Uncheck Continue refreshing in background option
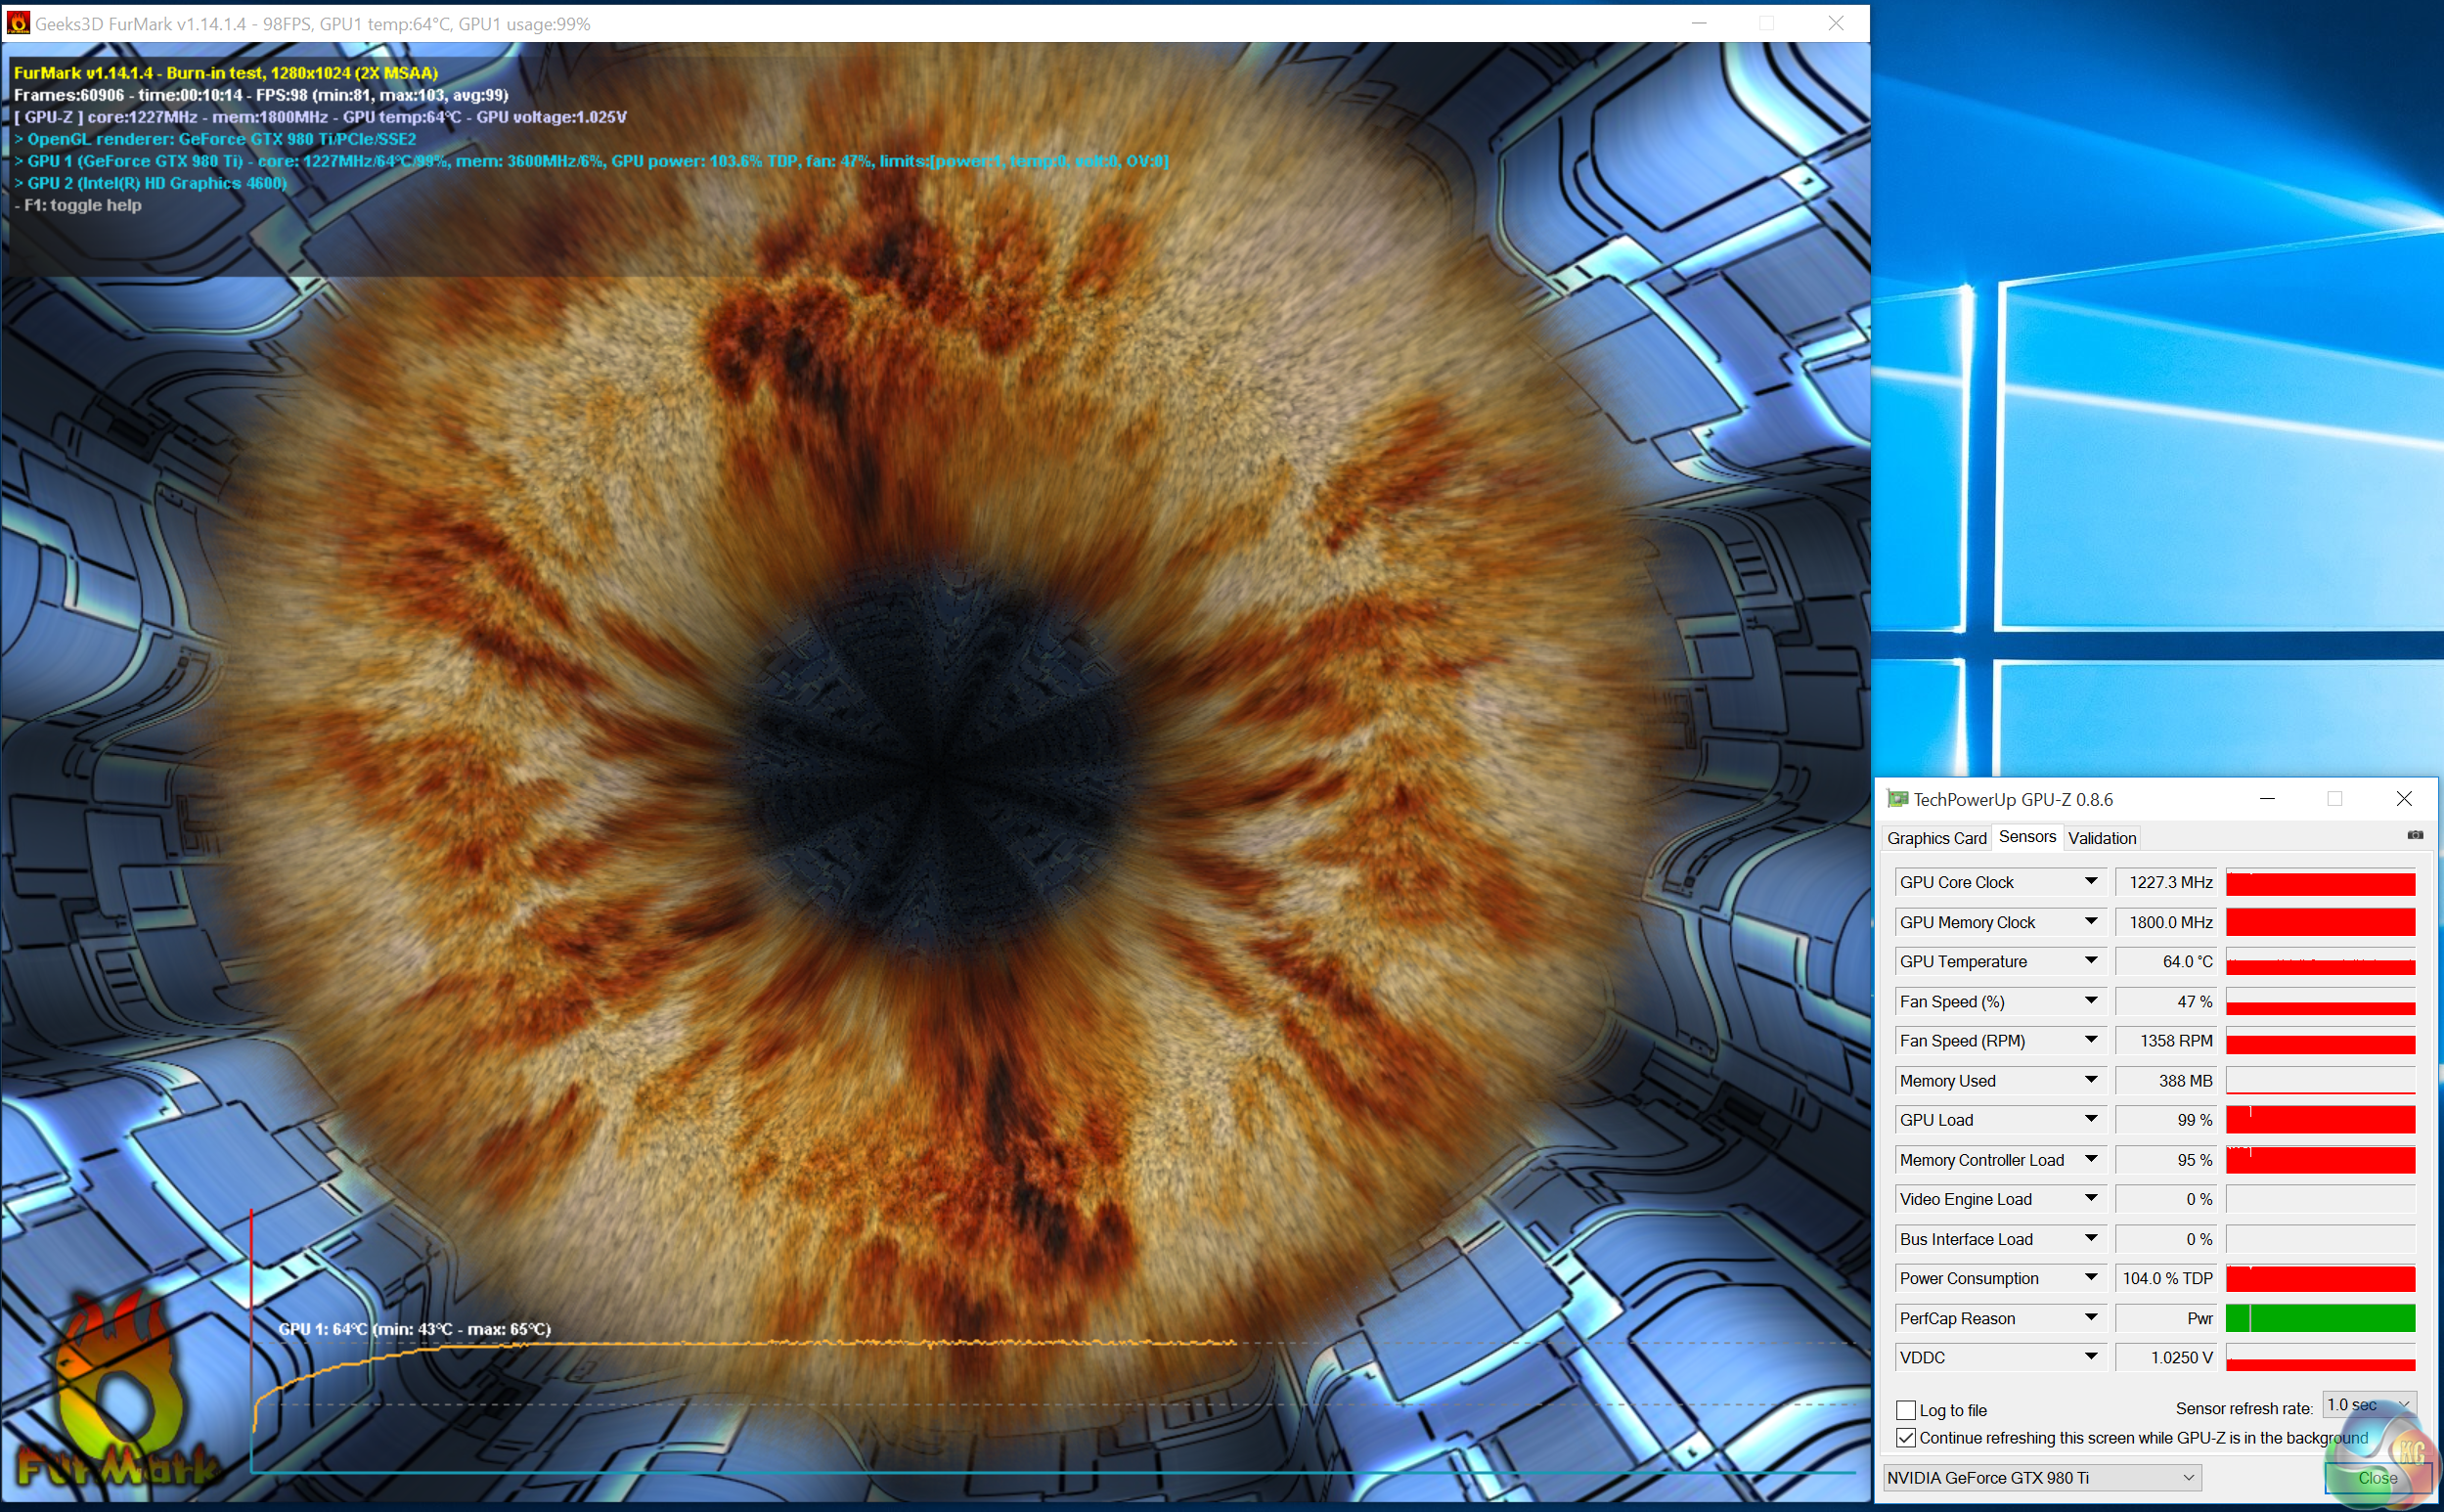 point(1906,1438)
